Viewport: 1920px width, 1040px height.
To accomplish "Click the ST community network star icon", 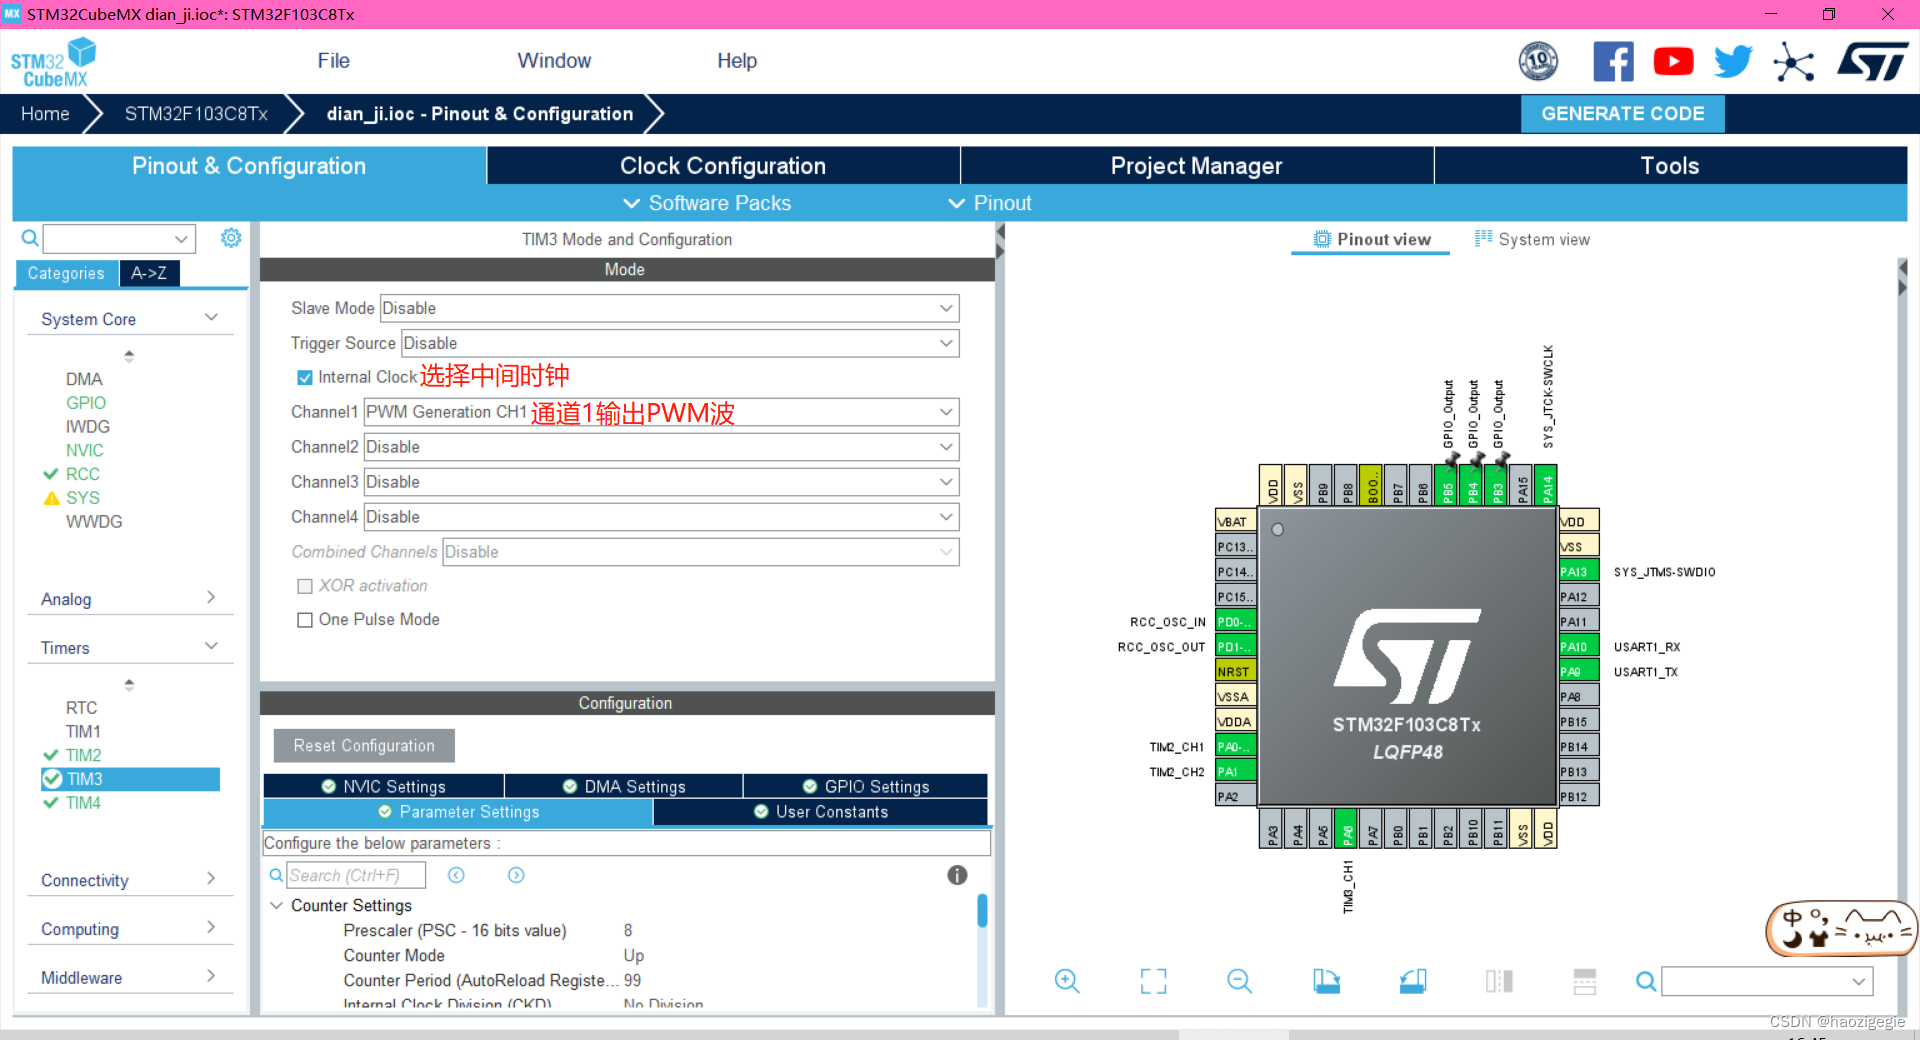I will coord(1793,62).
